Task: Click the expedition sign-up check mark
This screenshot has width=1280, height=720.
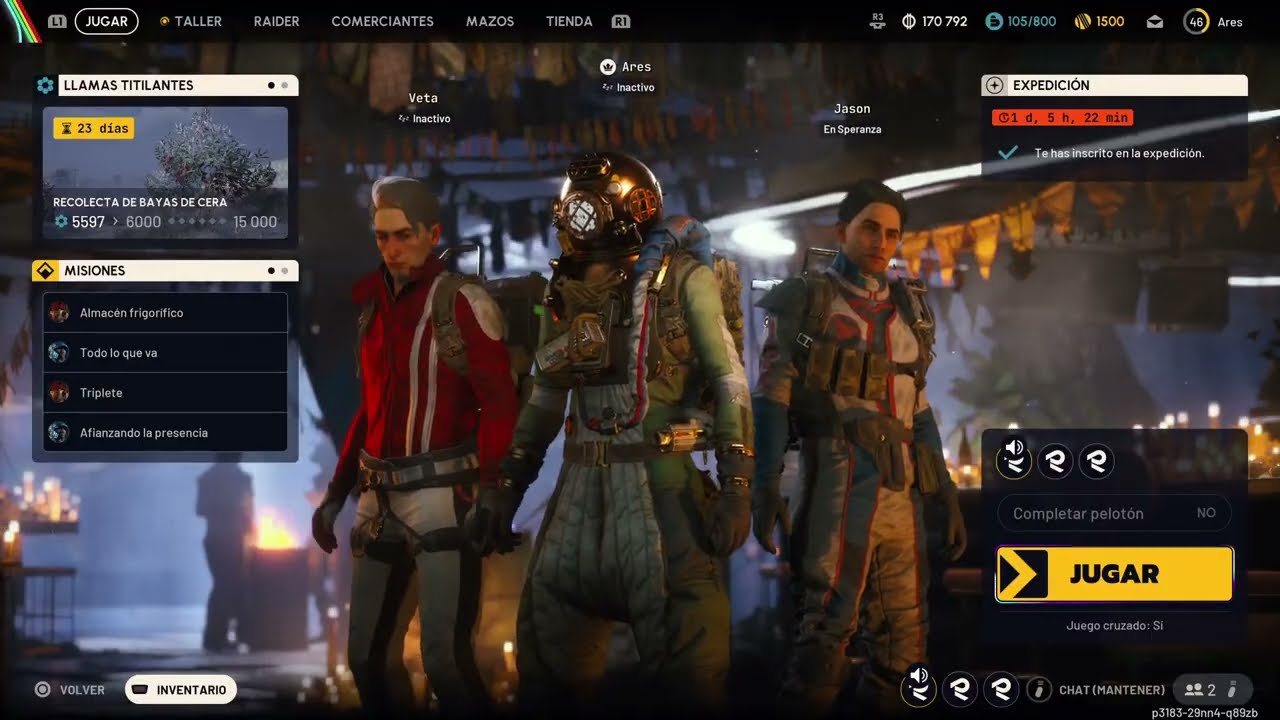Action: coord(1009,153)
